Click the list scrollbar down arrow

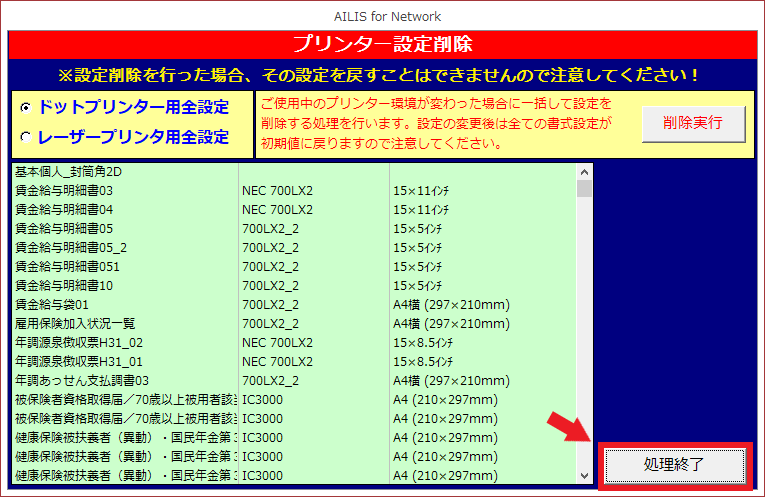[584, 475]
